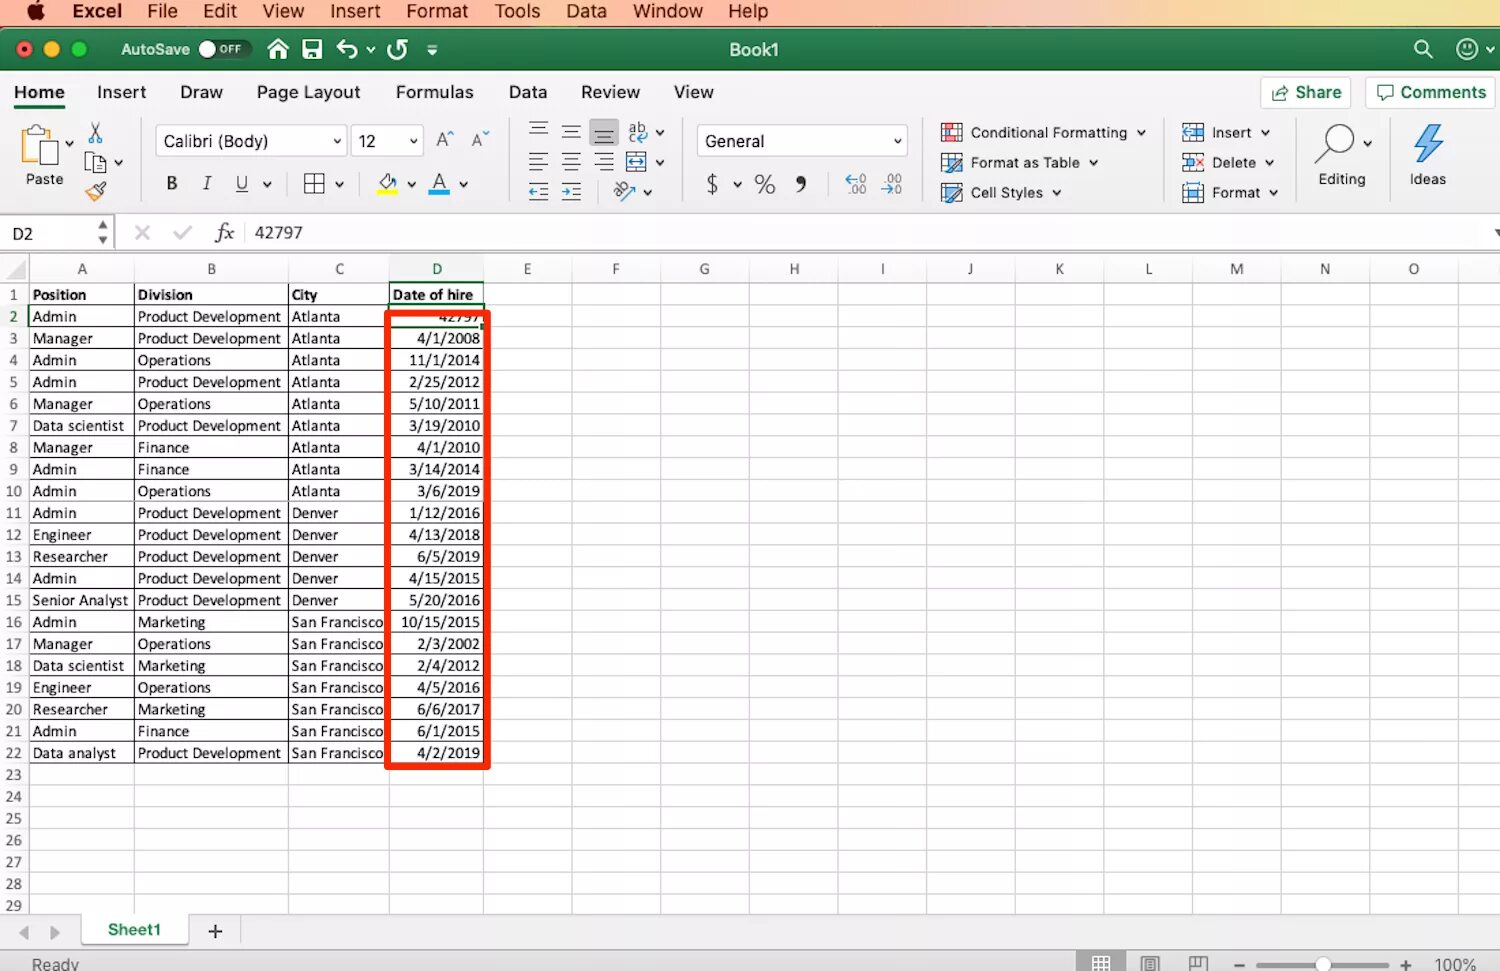Insert a function with the fx icon
The width and height of the screenshot is (1500, 971).
pos(224,232)
